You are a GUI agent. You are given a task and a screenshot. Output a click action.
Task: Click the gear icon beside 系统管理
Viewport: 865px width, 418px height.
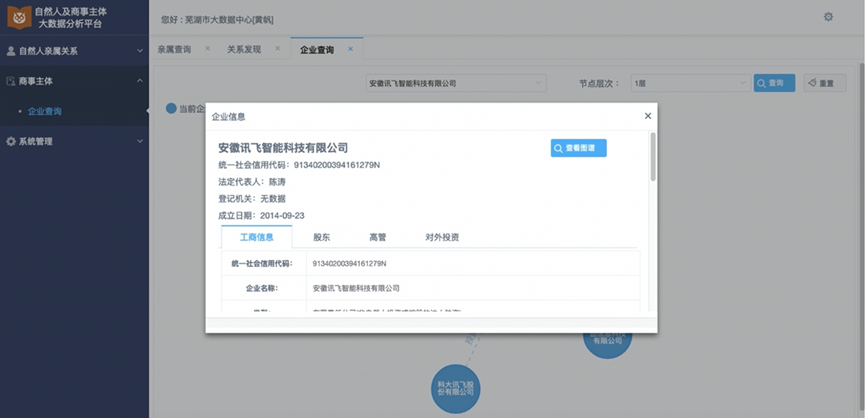click(x=10, y=141)
